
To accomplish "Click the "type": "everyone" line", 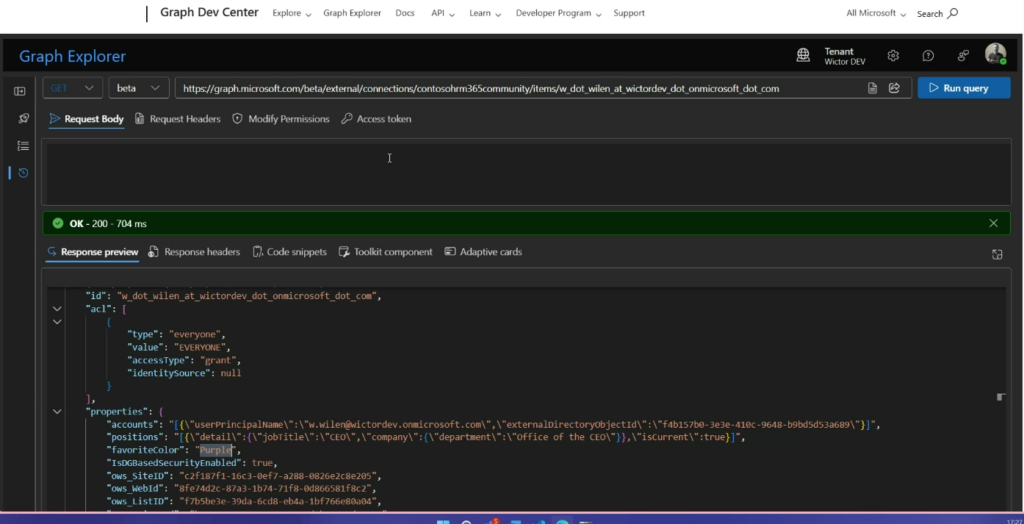I will point(176,335).
